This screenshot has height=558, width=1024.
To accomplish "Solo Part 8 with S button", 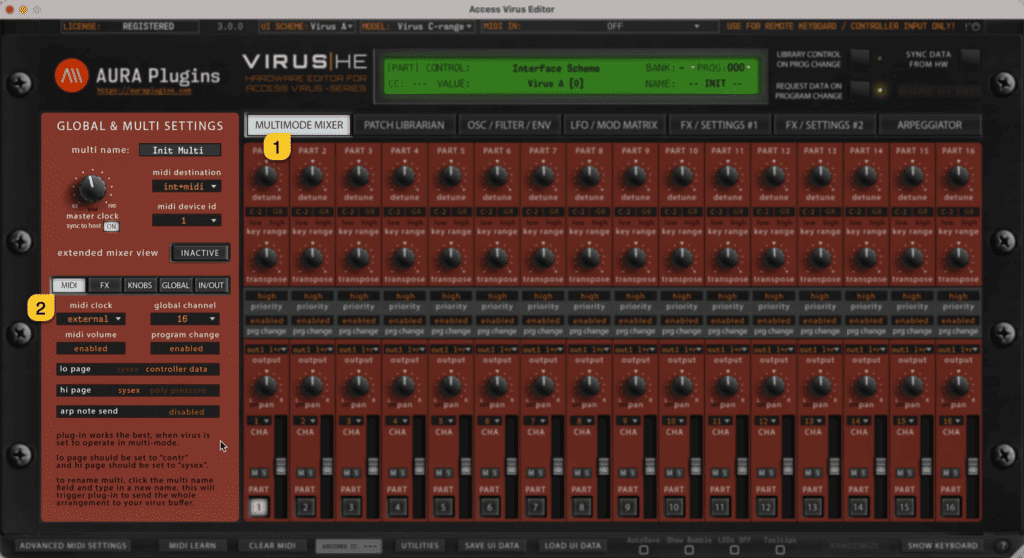I will tap(587, 472).
